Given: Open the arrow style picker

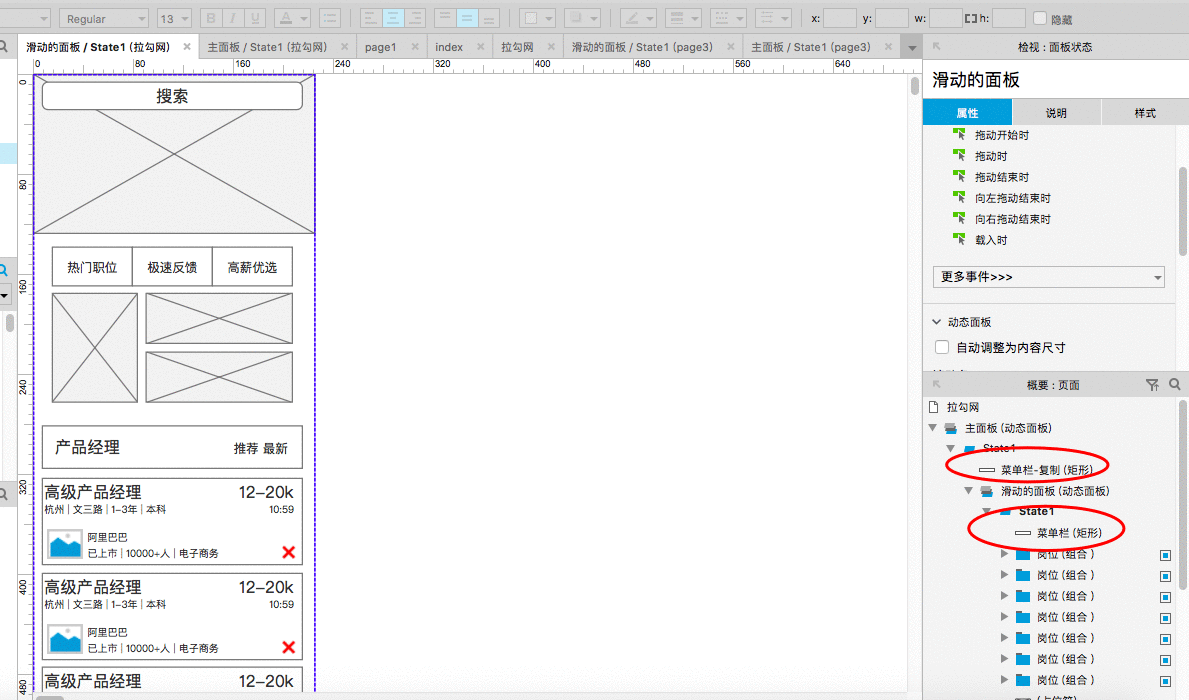Looking at the screenshot, I should (x=773, y=18).
